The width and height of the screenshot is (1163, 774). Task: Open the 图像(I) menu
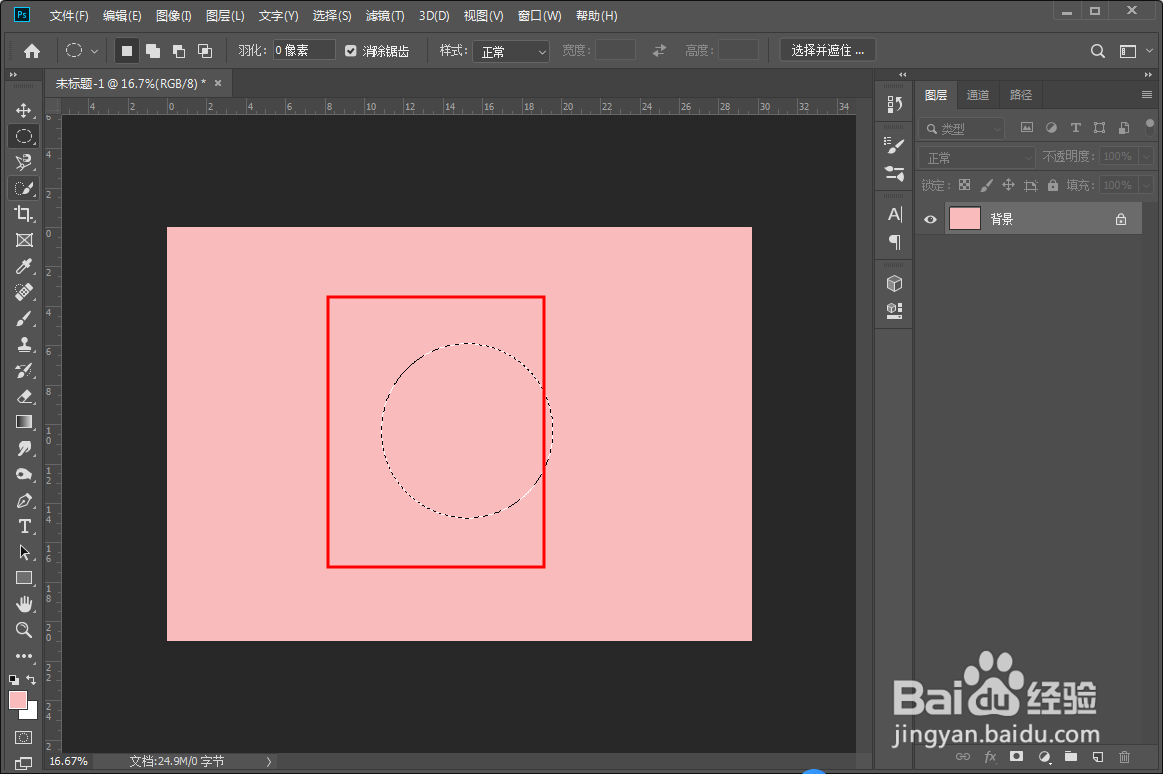[x=174, y=16]
